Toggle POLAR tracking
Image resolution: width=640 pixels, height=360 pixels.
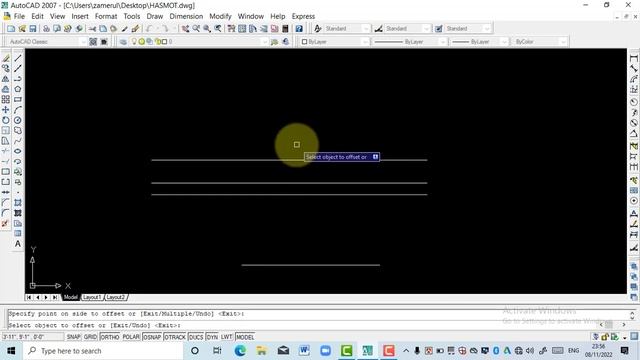point(131,337)
